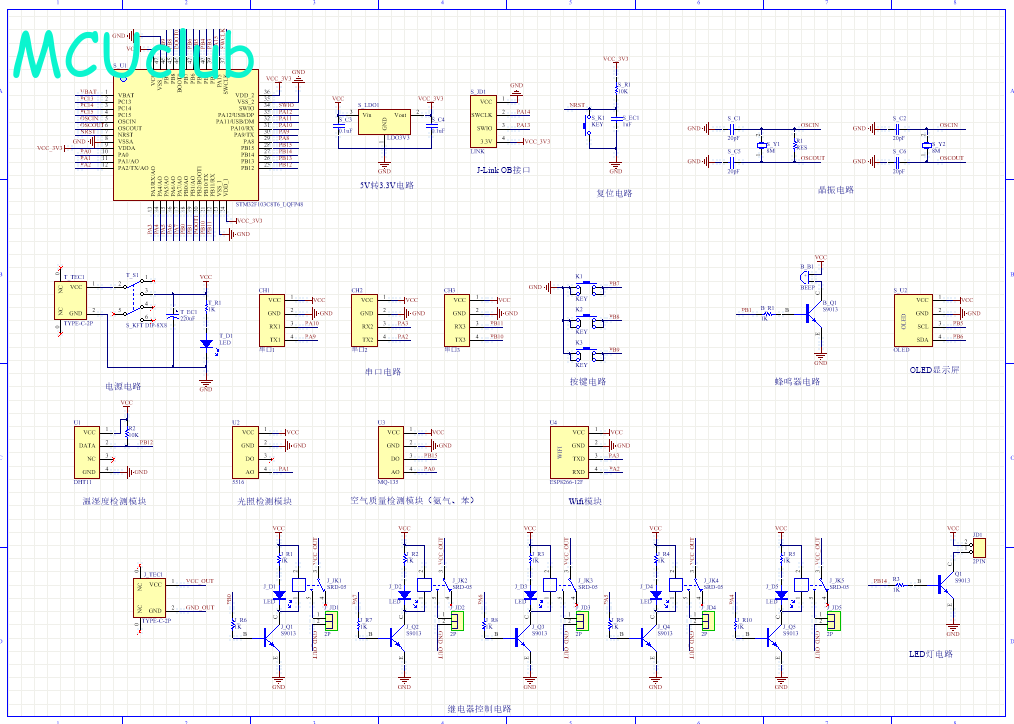Select the STM32F103C8T6 microcontroller symbol S_U1

[186, 134]
